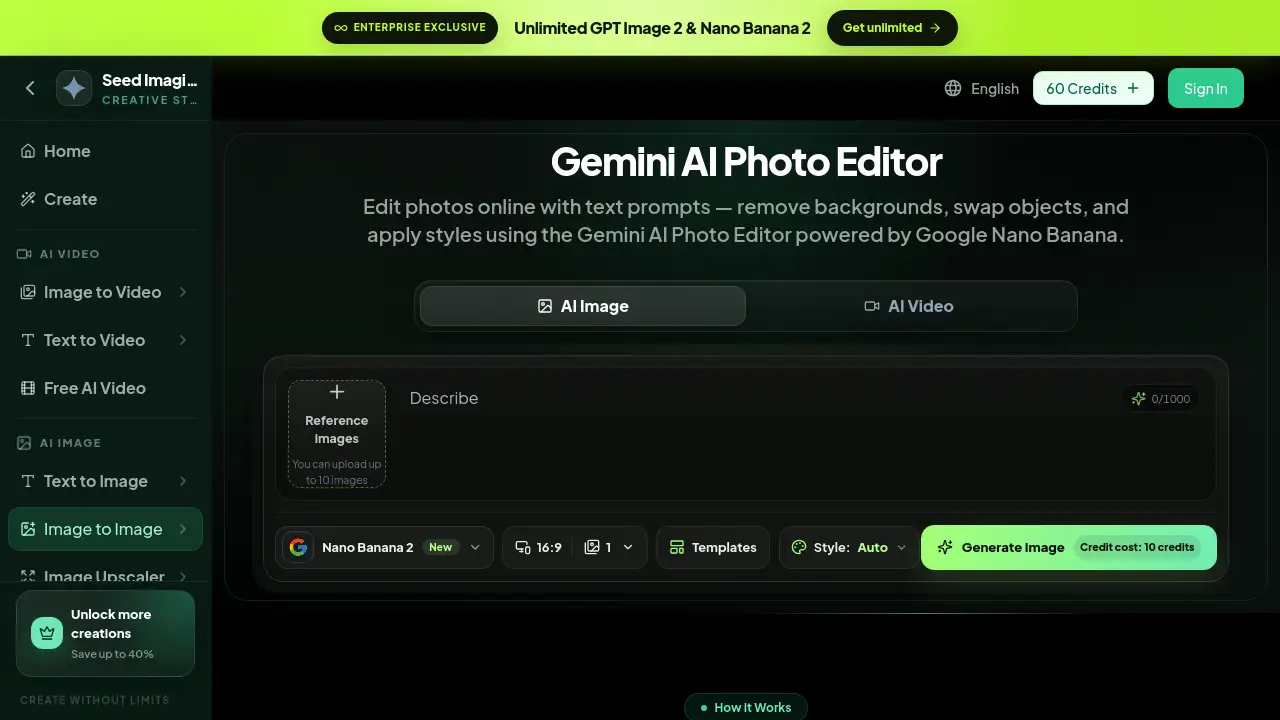Click the Style palette icon
The height and width of the screenshot is (720, 1280).
click(x=799, y=547)
